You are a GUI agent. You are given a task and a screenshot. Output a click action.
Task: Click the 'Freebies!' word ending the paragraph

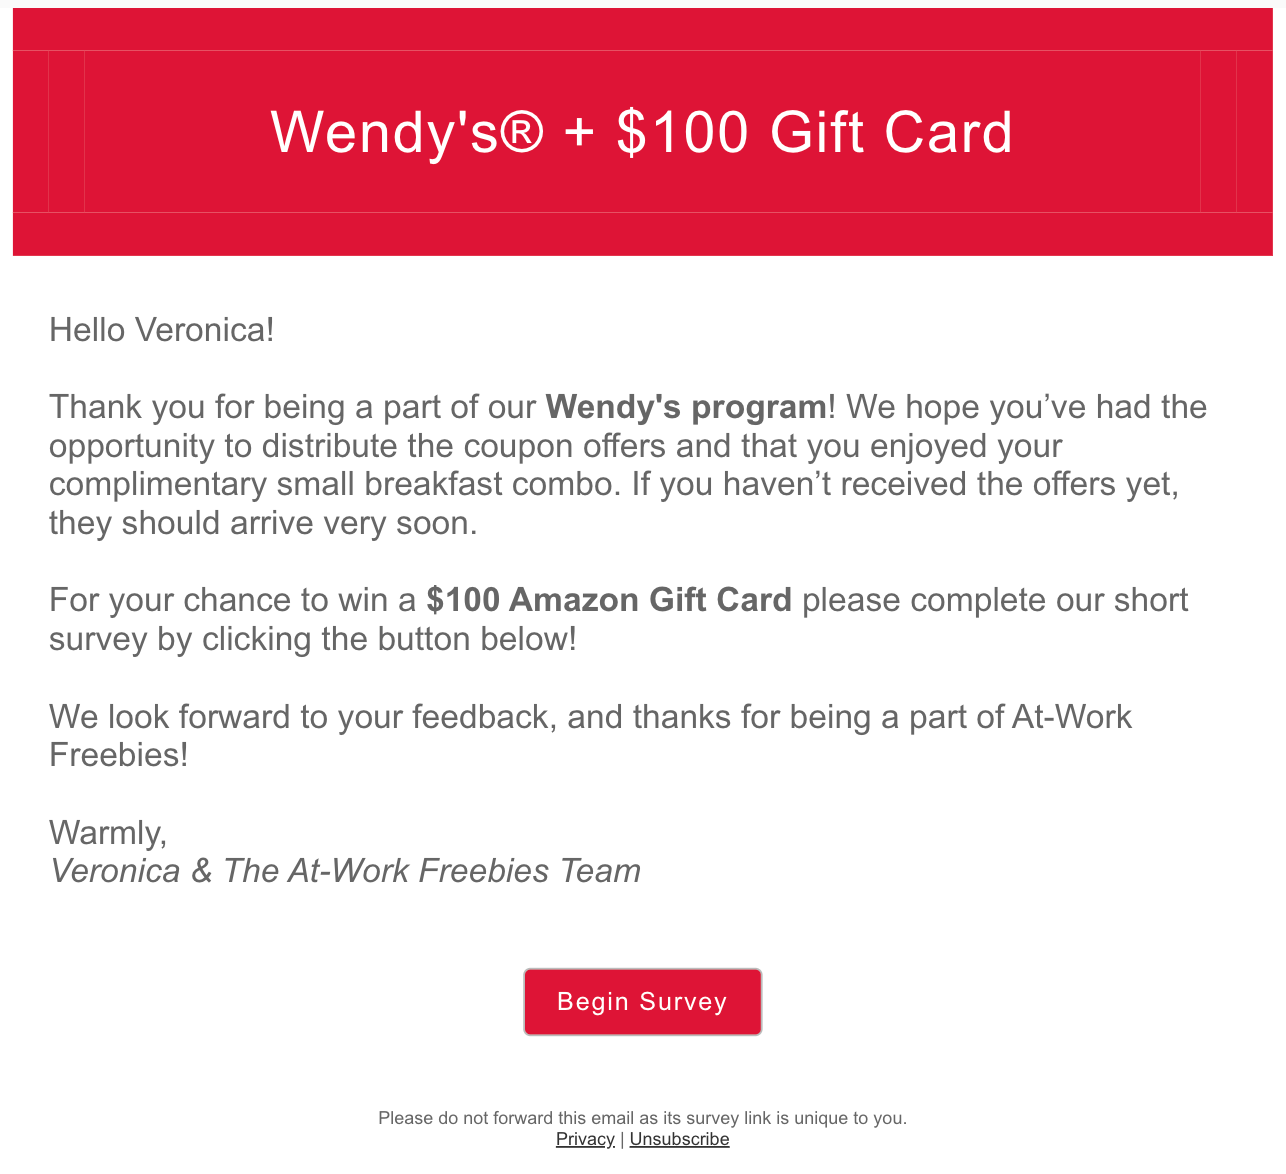click(x=119, y=755)
